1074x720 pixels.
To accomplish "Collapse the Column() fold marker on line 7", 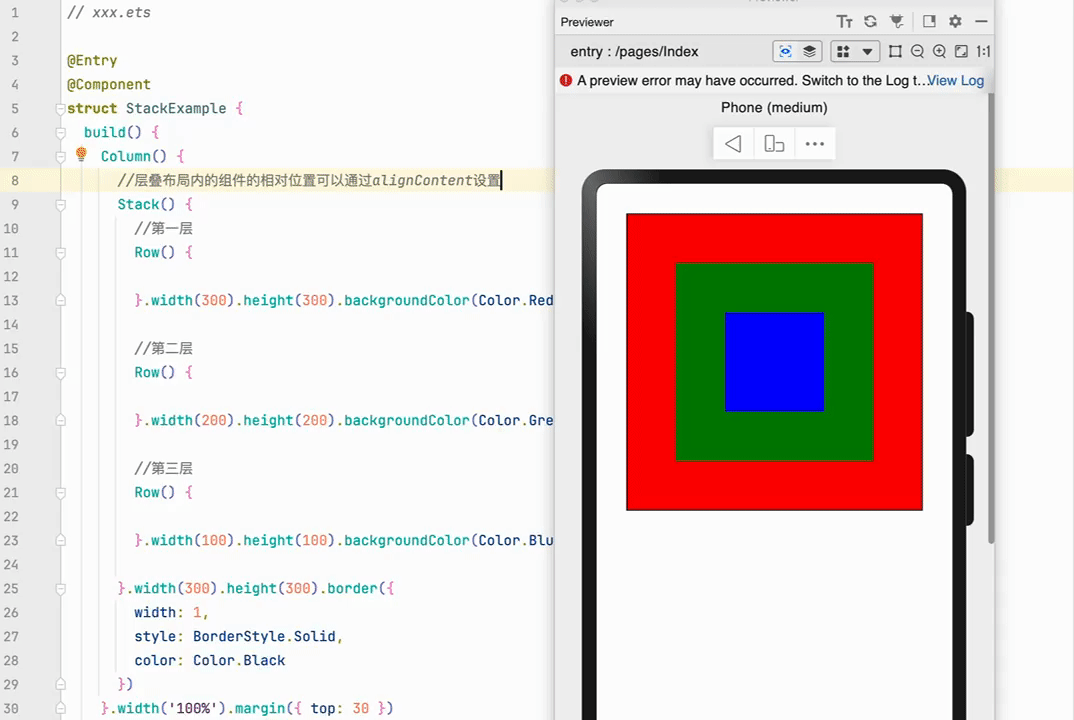I will (60, 156).
